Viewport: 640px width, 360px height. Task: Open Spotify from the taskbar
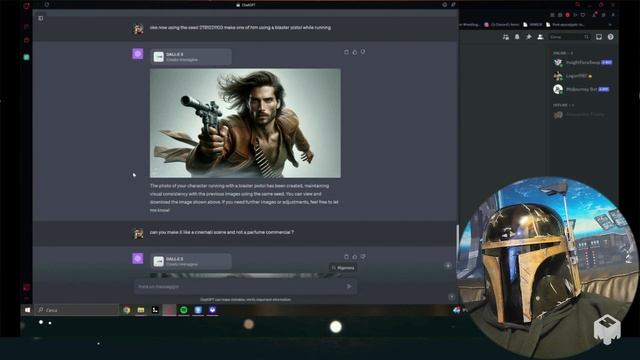[184, 310]
